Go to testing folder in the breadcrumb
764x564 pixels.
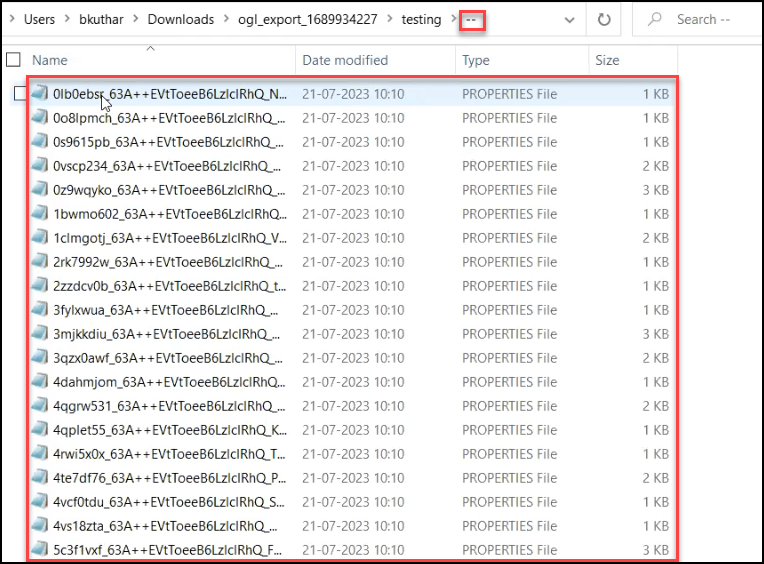click(x=421, y=19)
